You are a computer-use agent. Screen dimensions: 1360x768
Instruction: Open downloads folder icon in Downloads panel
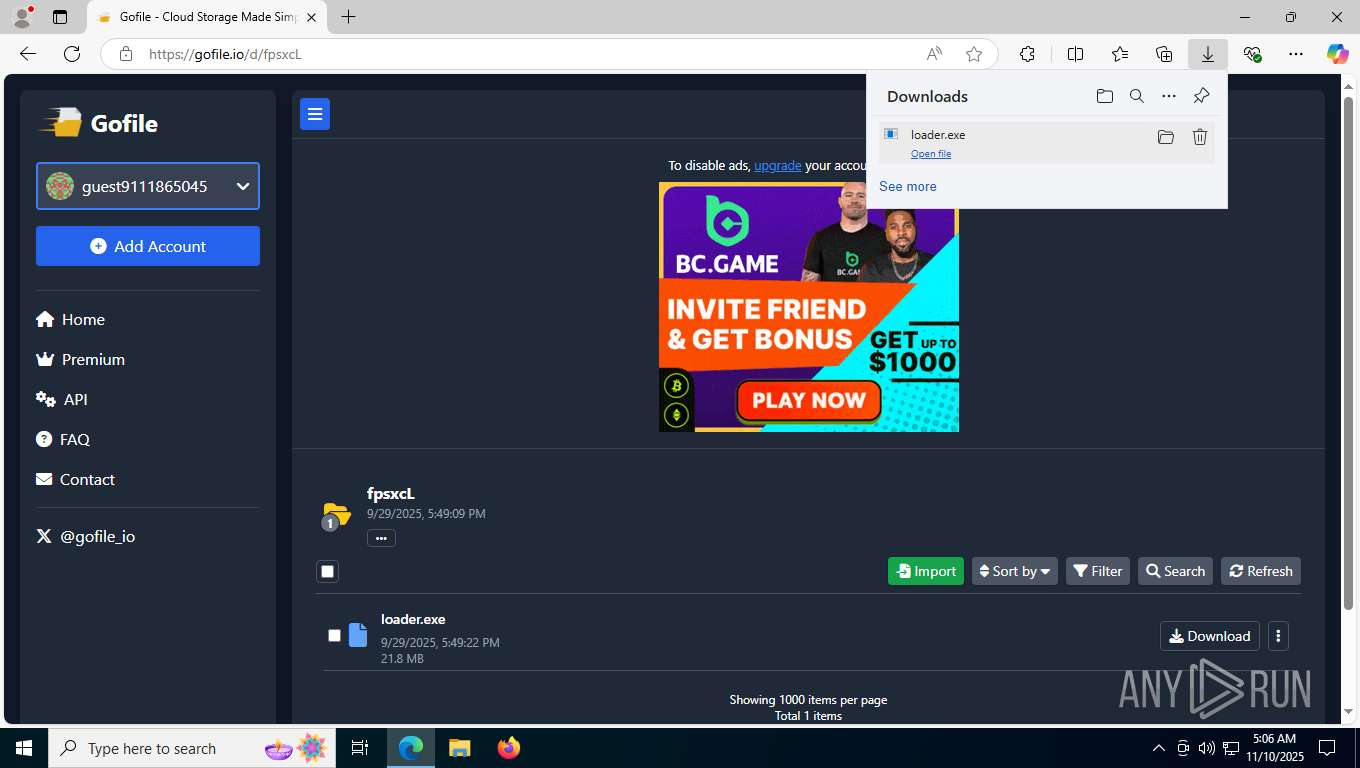point(1104,96)
